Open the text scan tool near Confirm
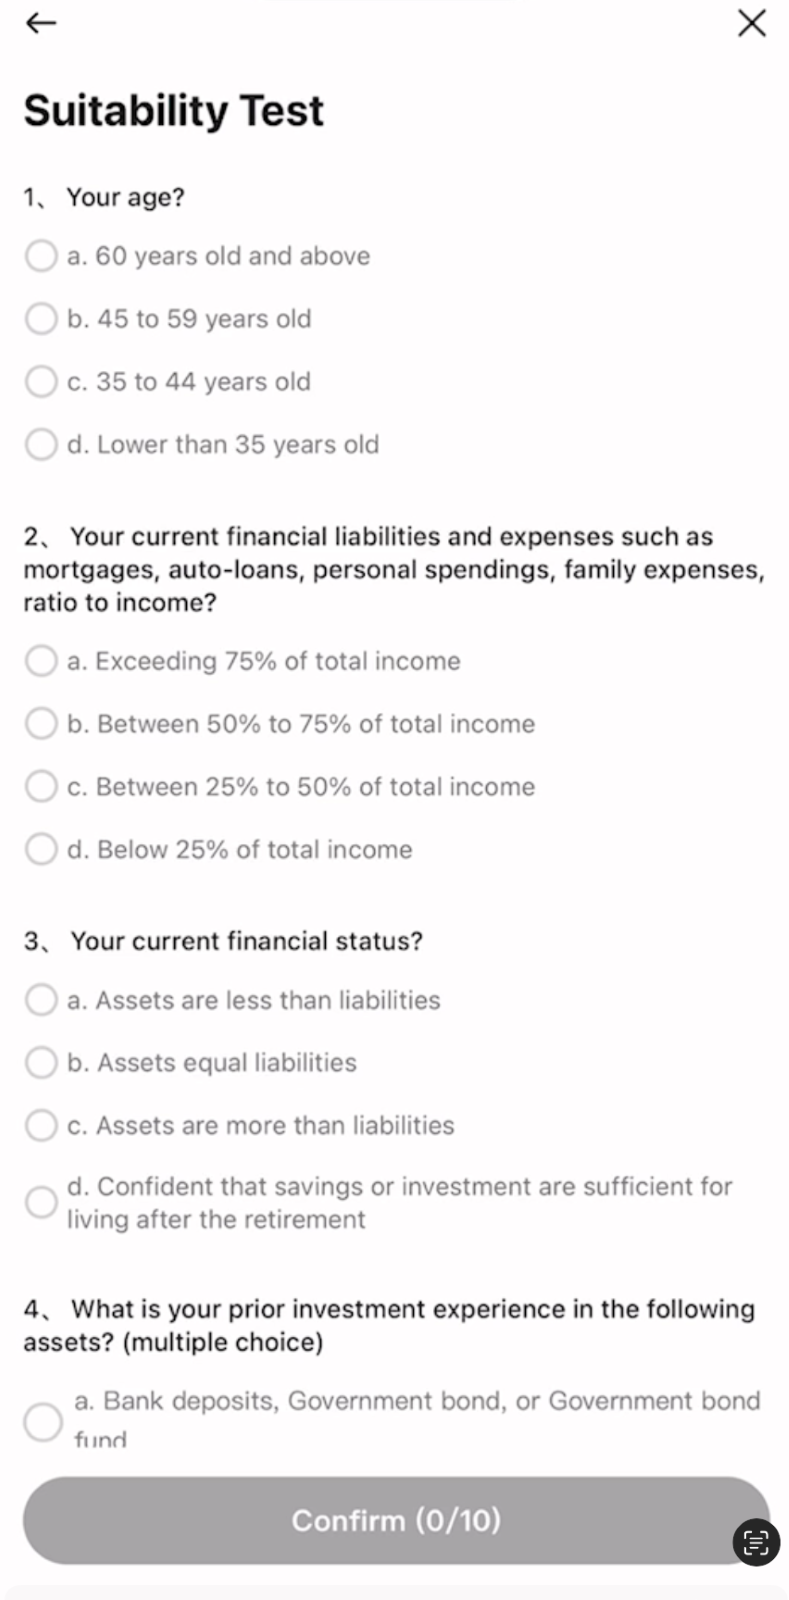Viewport: 789px width, 1600px height. (x=755, y=1543)
